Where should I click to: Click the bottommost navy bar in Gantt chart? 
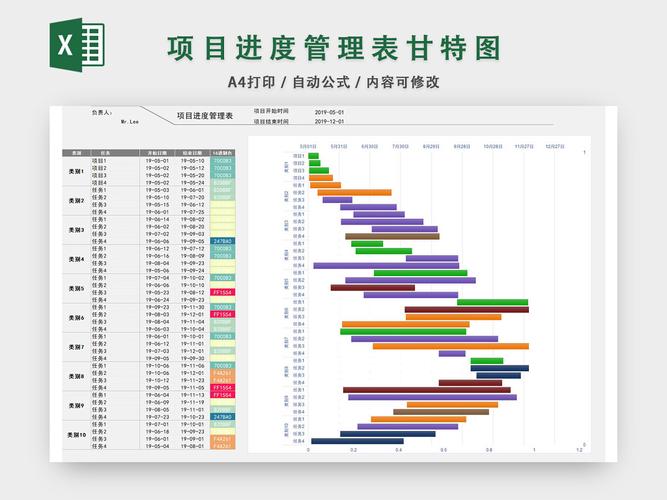357,441
